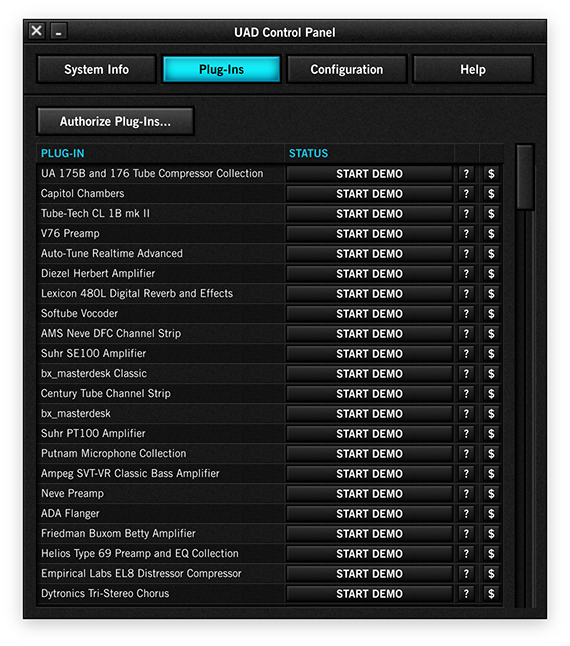Open help for Capitol Chambers

[x=466, y=194]
